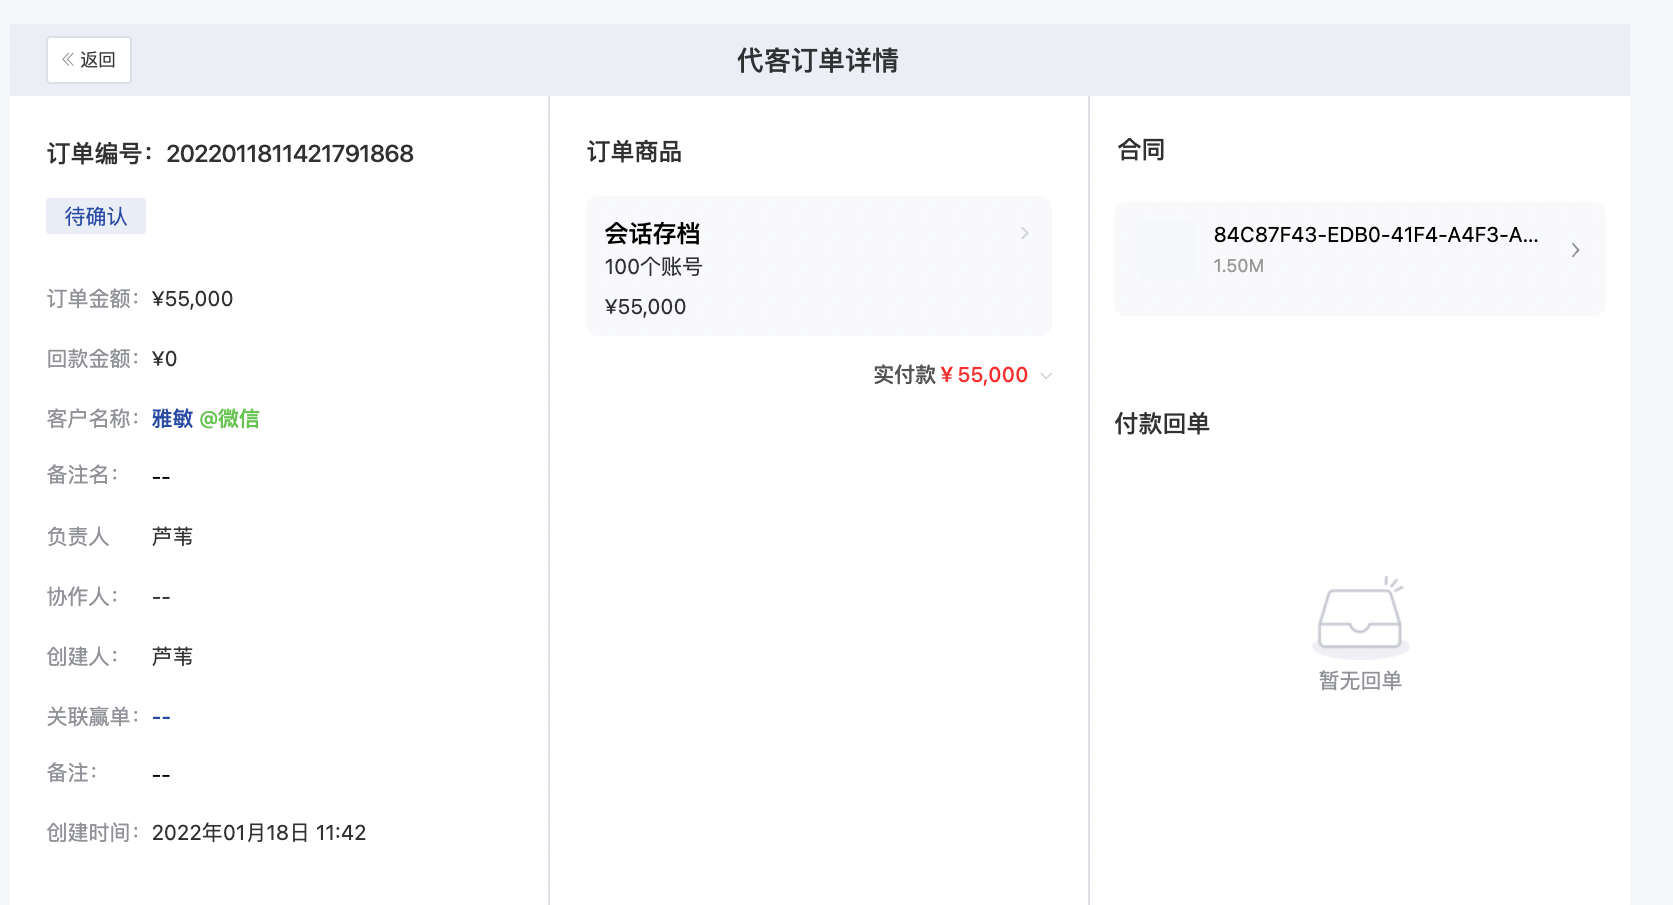Click the contract row right chevron

coord(1576,250)
